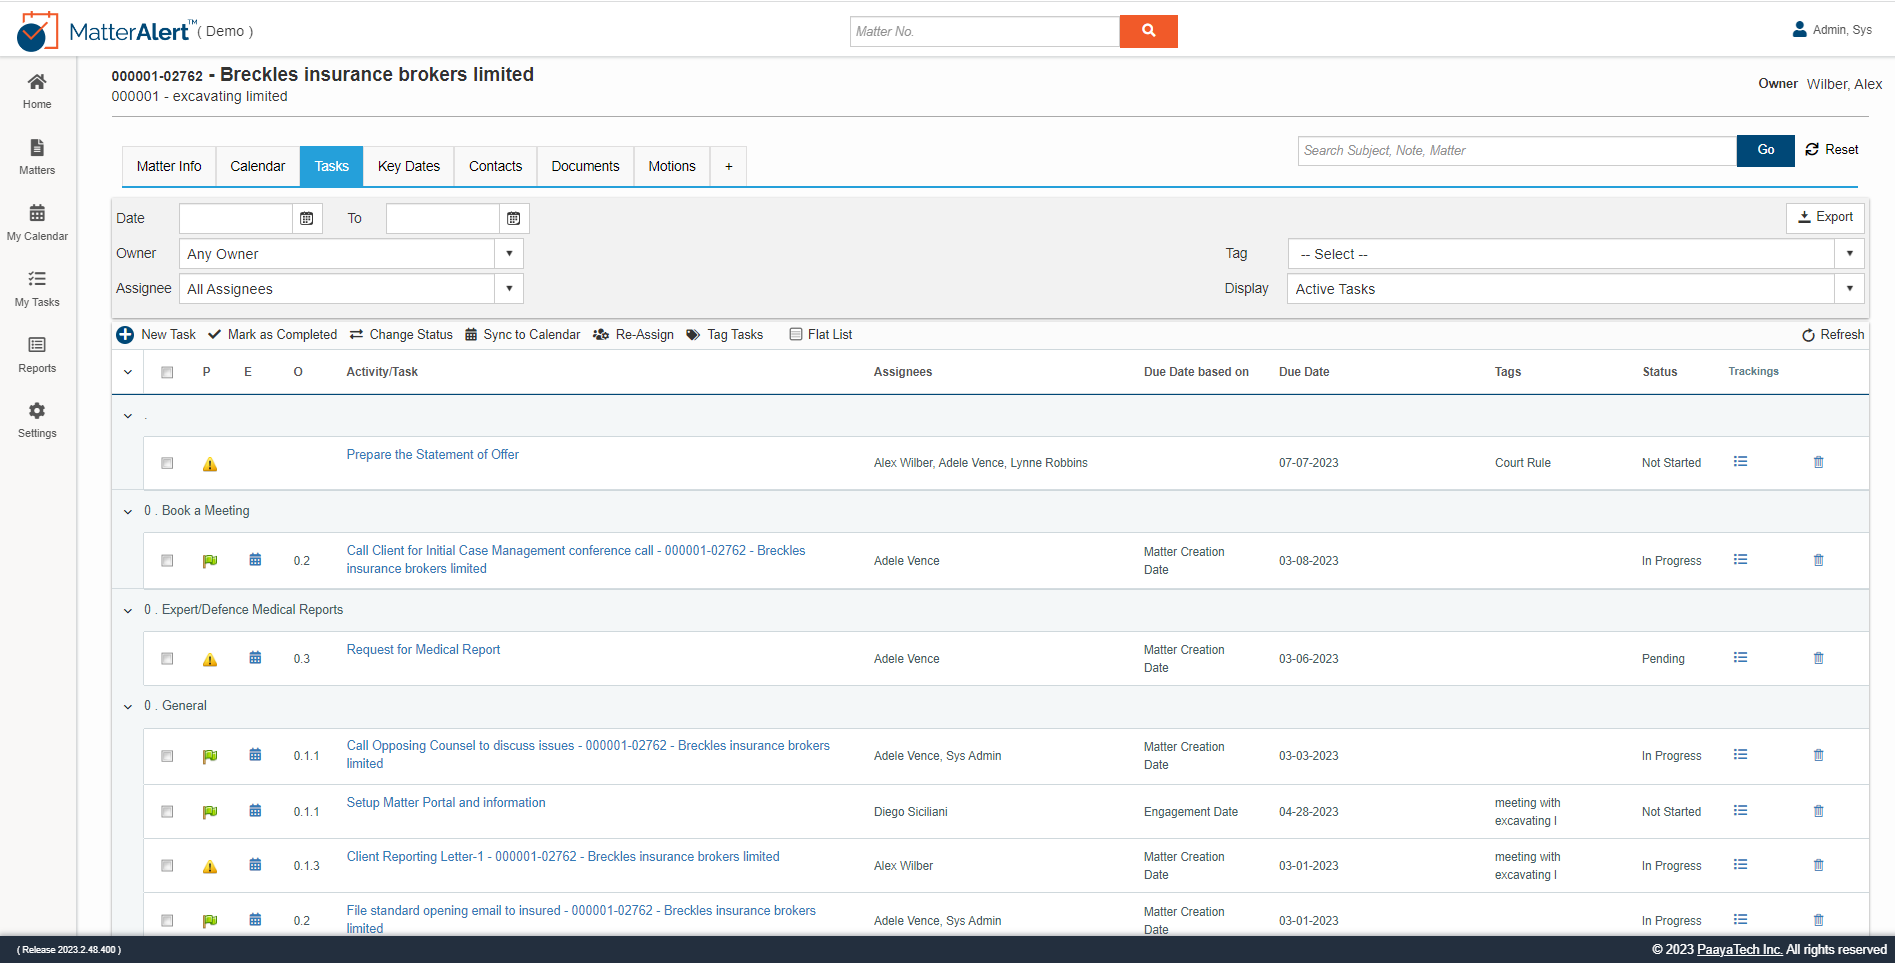Check the select-all checkbox in the task header

(x=167, y=371)
